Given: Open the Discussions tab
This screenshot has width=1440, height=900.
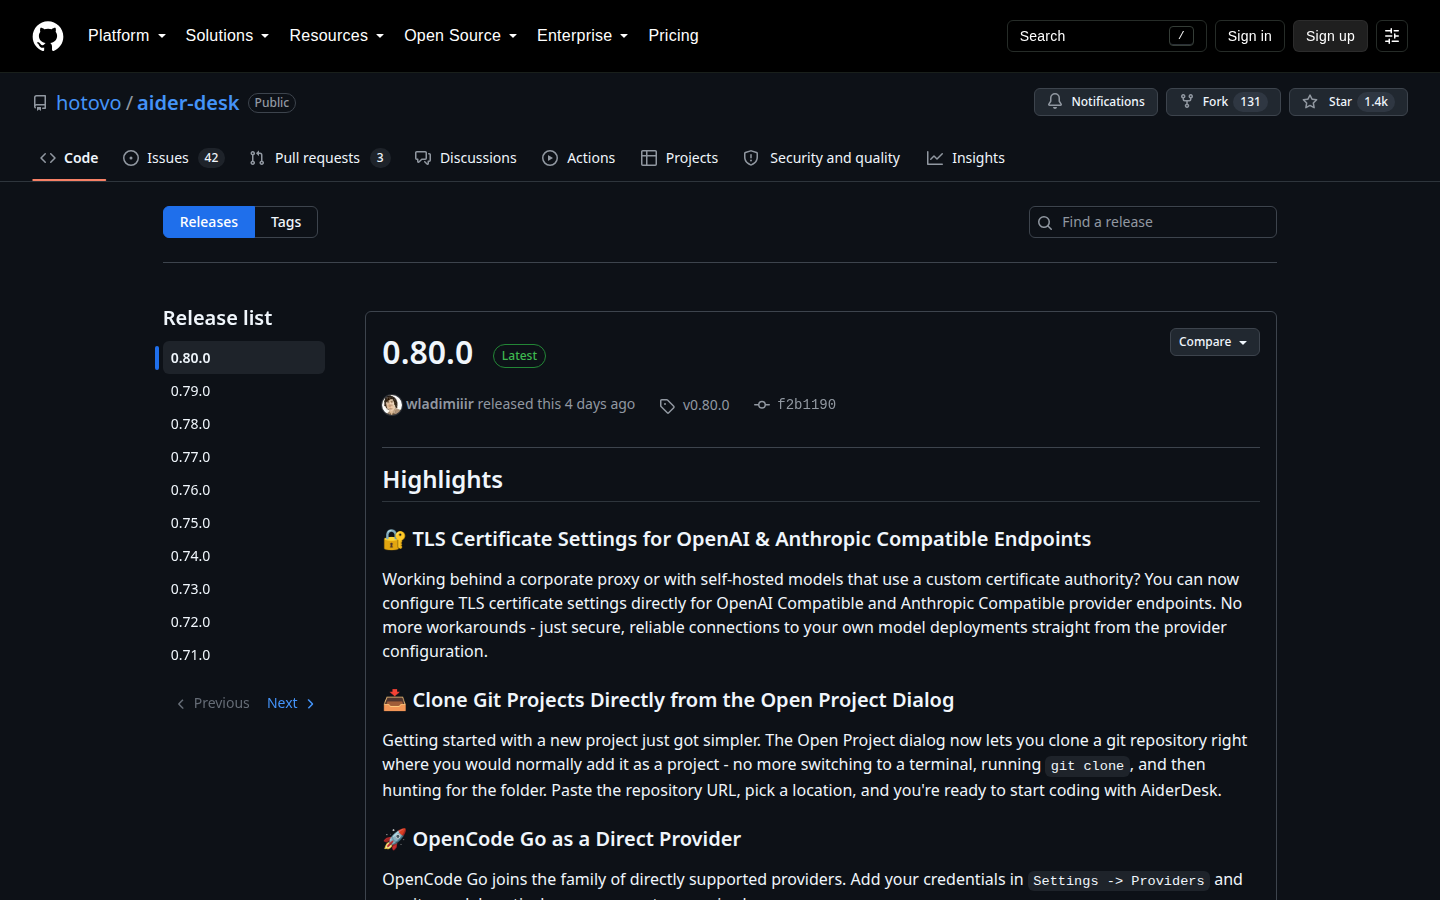Looking at the screenshot, I should (x=466, y=158).
